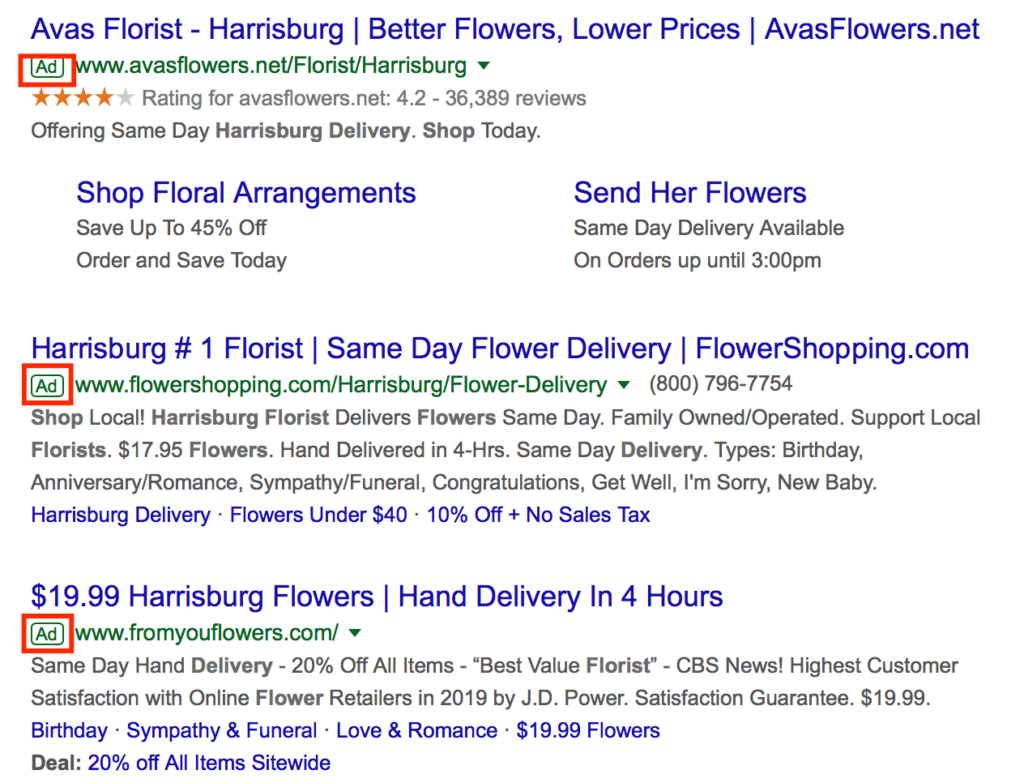Open the Avas Florist Harrisburg ad headline
The width and height of the screenshot is (1024, 783).
505,29
